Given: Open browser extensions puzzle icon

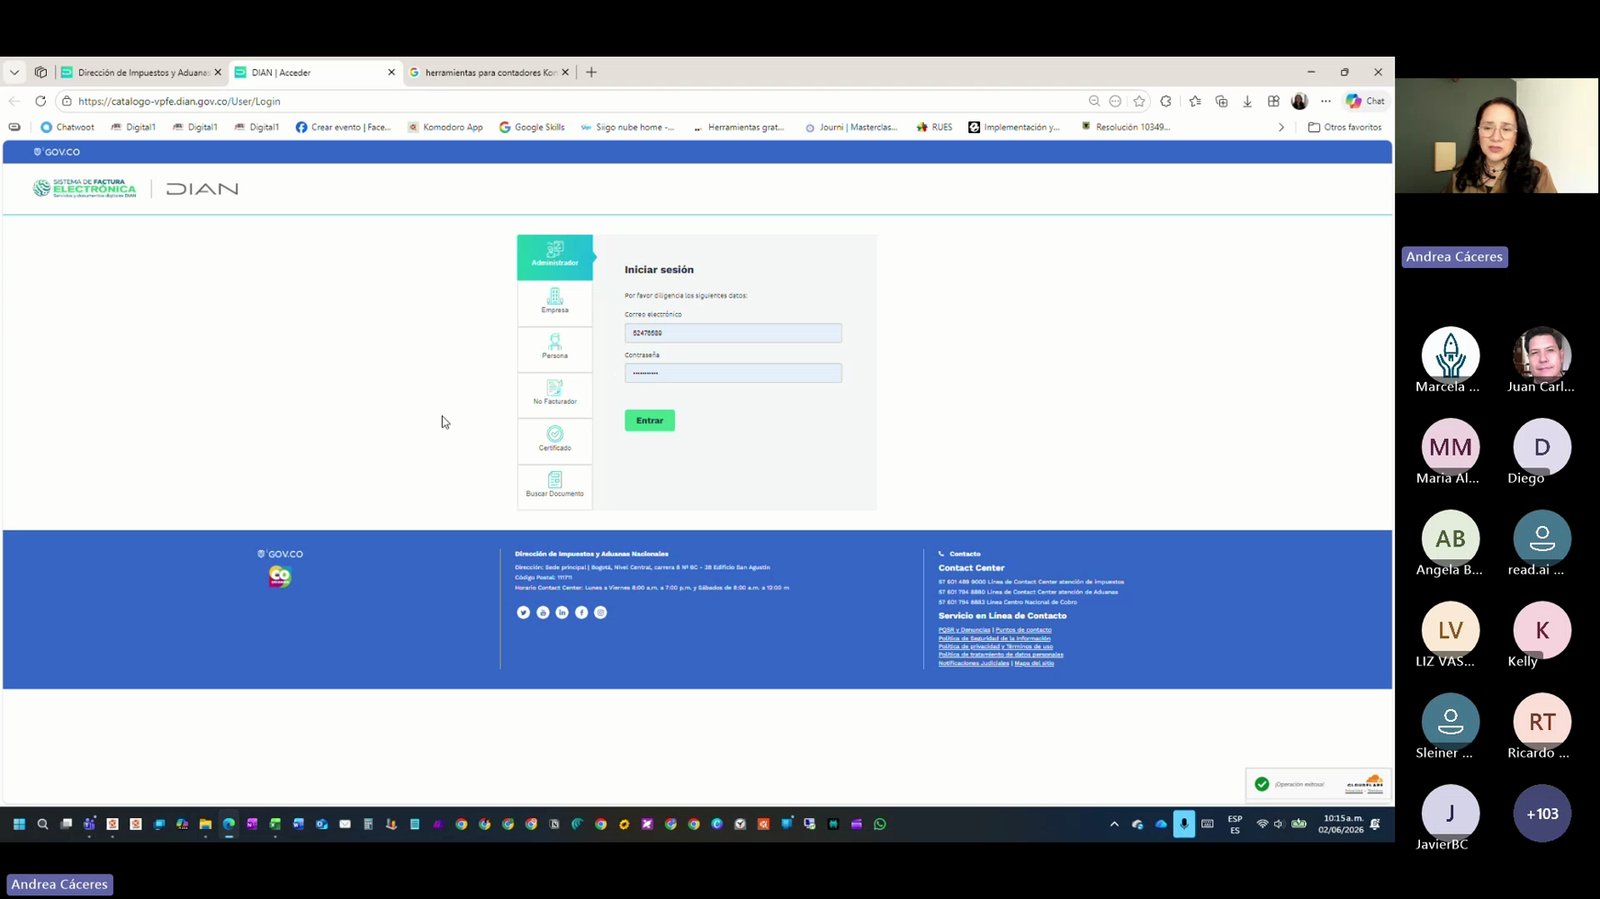Looking at the screenshot, I should pyautogui.click(x=1166, y=101).
